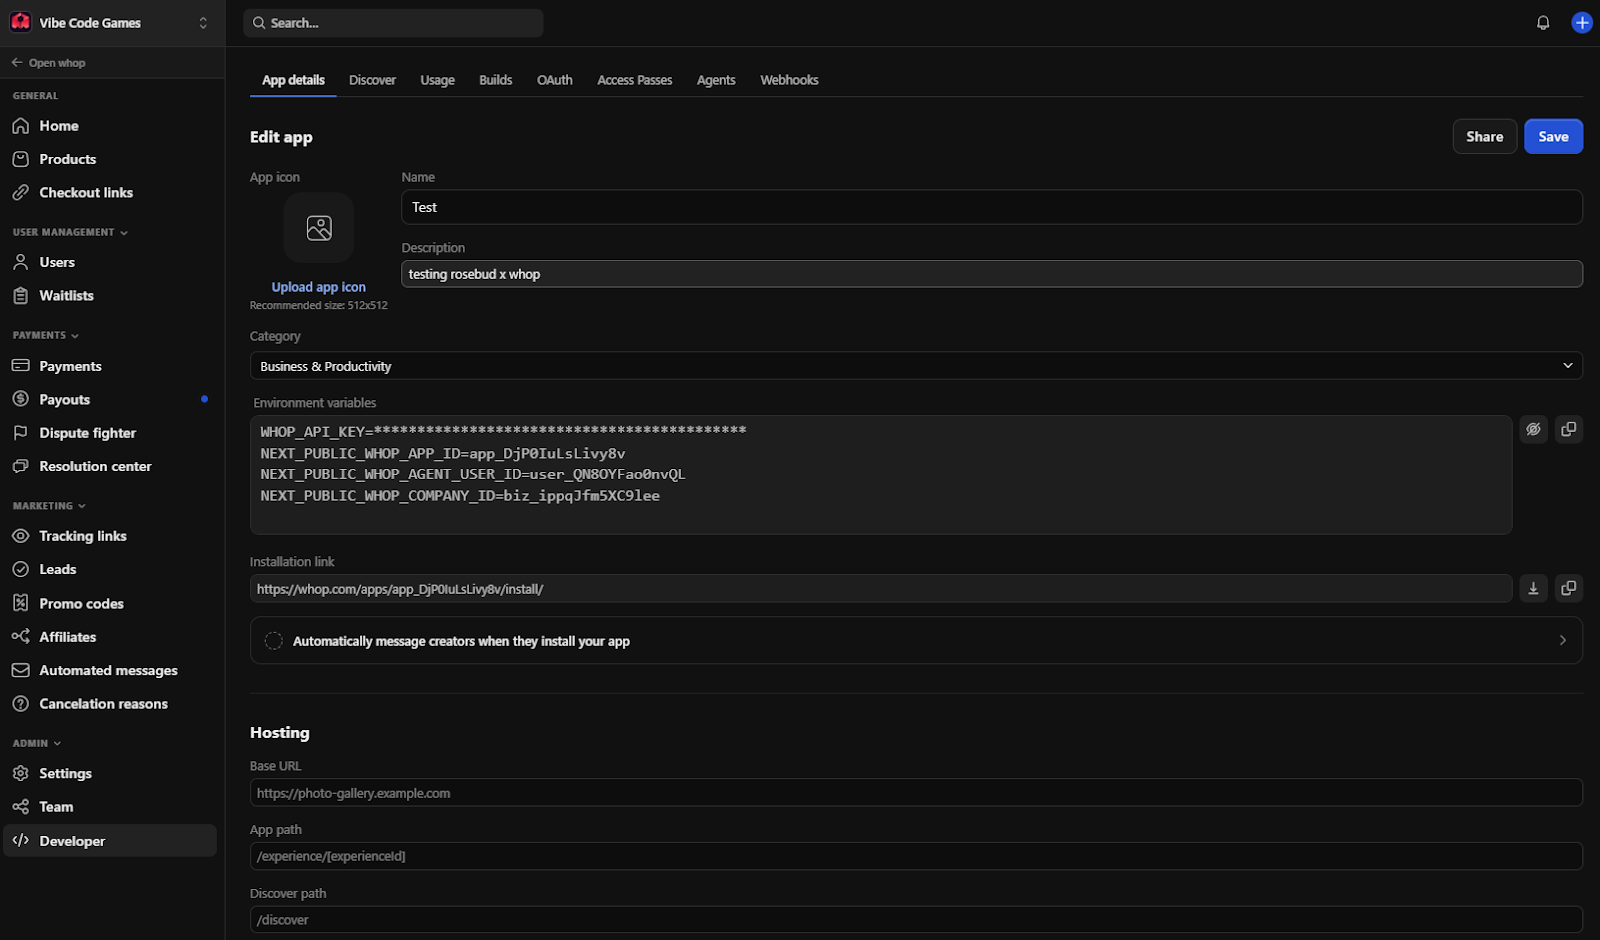Switch to the OAuth tab
The height and width of the screenshot is (940, 1600).
click(554, 80)
